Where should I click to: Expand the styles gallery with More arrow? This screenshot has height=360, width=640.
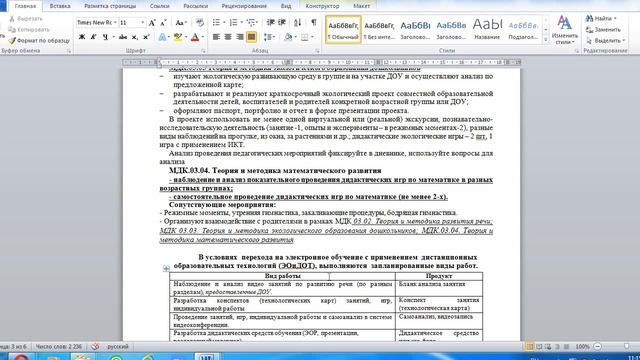pos(546,40)
